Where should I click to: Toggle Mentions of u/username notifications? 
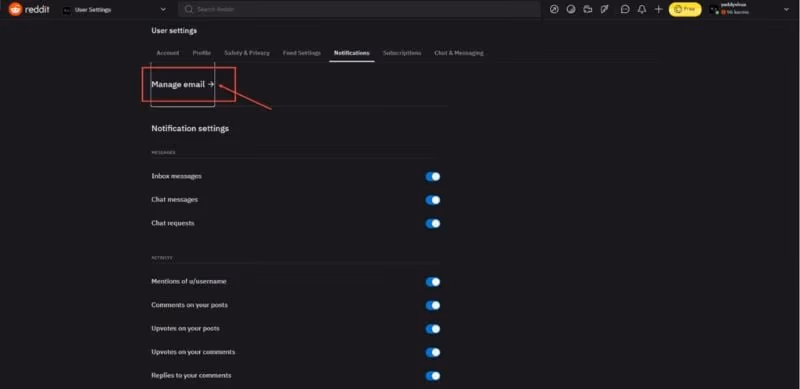(433, 282)
